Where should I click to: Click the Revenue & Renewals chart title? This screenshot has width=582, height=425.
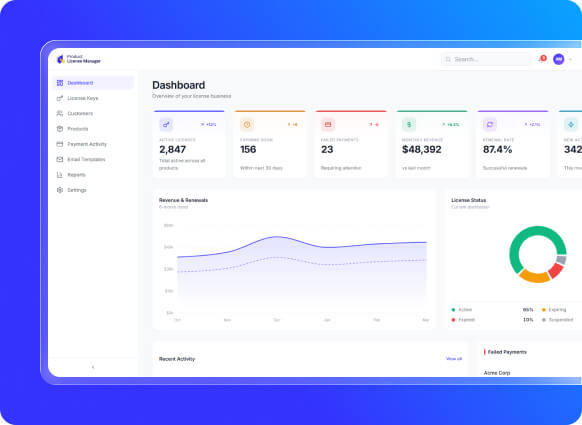pyautogui.click(x=183, y=200)
